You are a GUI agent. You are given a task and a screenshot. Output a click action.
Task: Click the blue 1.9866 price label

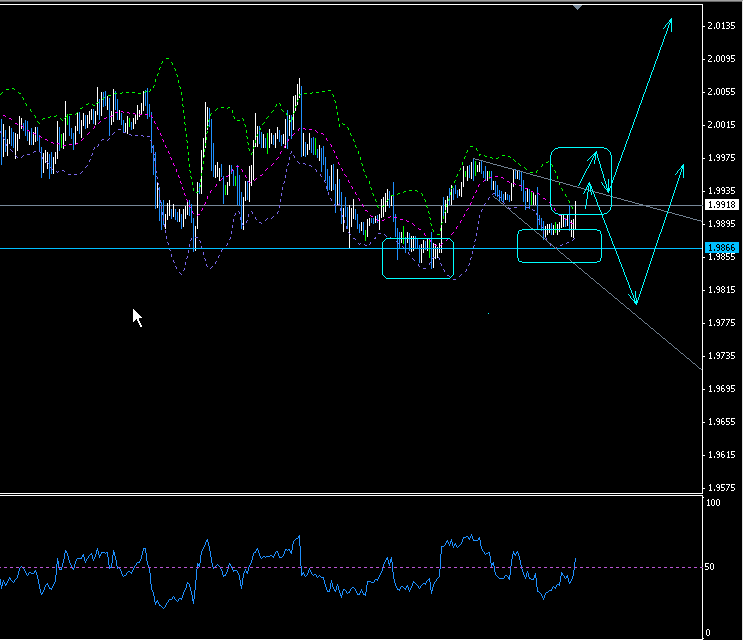pyautogui.click(x=721, y=248)
